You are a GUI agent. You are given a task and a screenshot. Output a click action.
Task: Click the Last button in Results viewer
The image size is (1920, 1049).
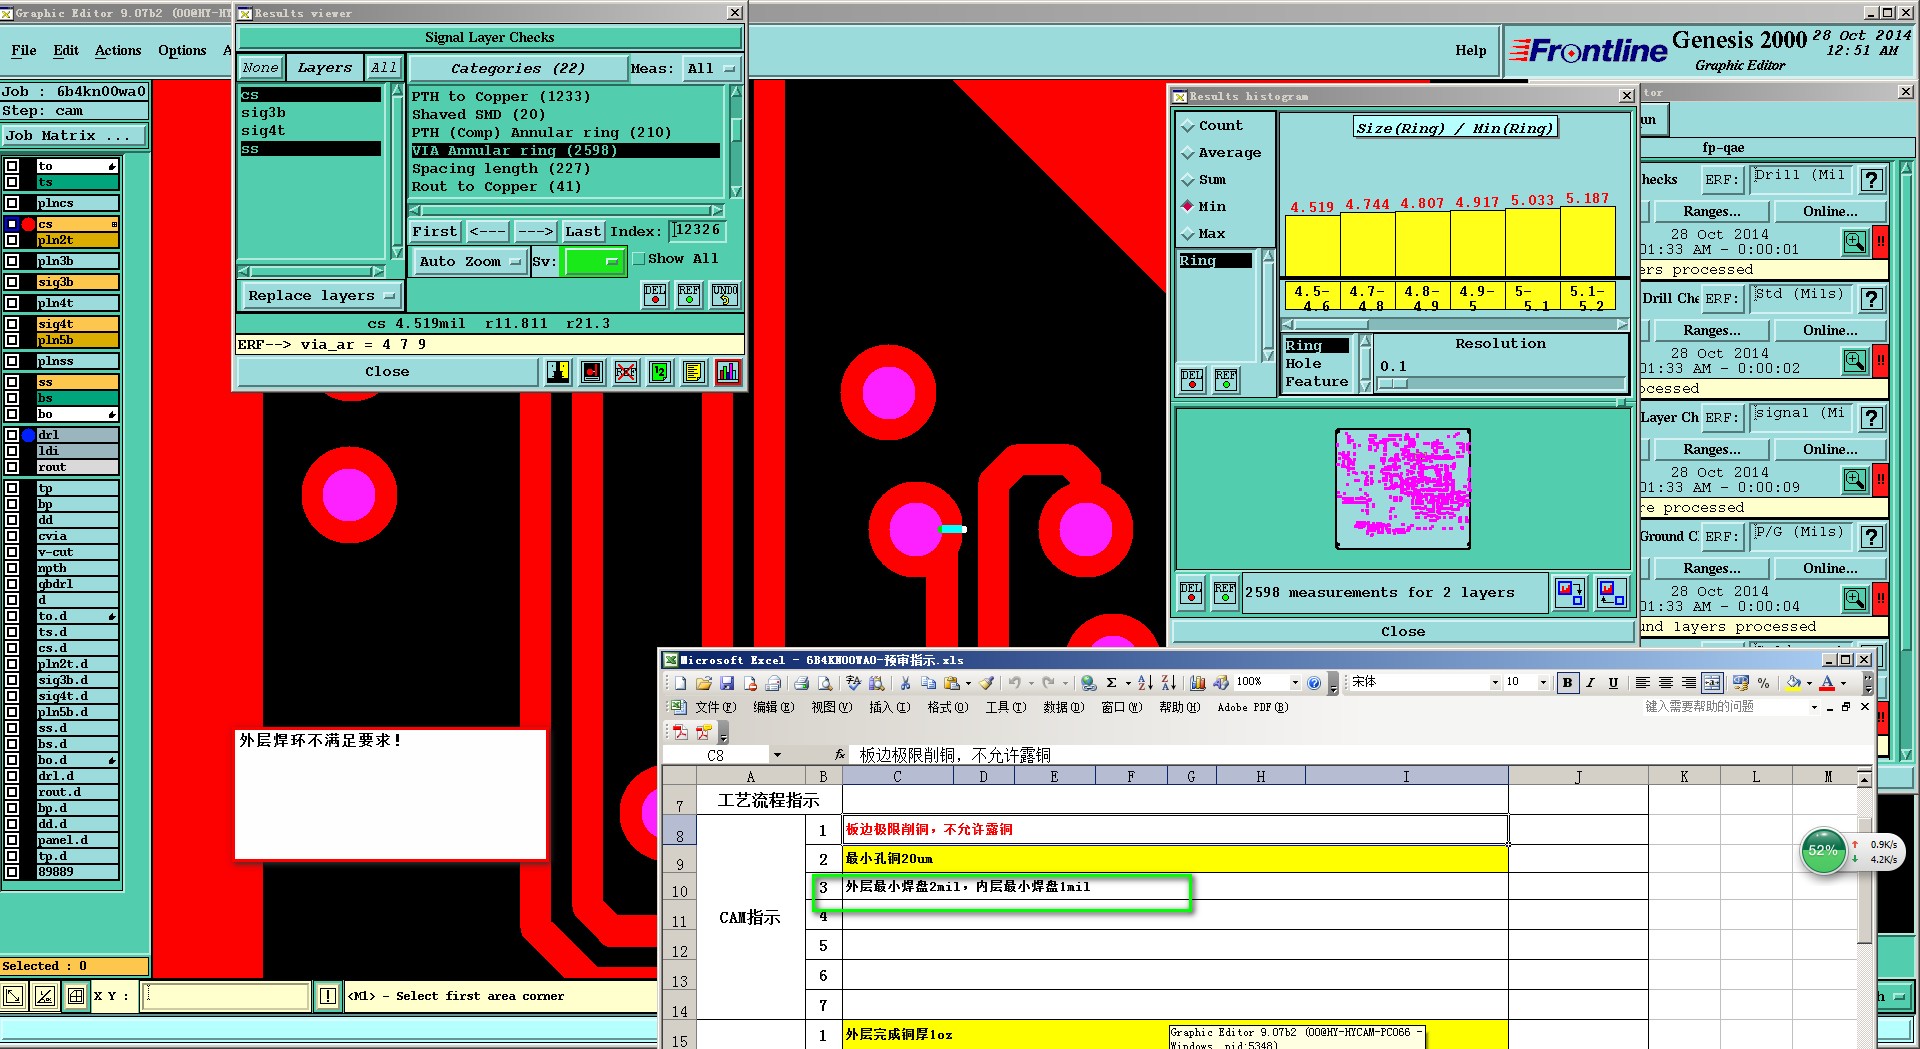[582, 232]
